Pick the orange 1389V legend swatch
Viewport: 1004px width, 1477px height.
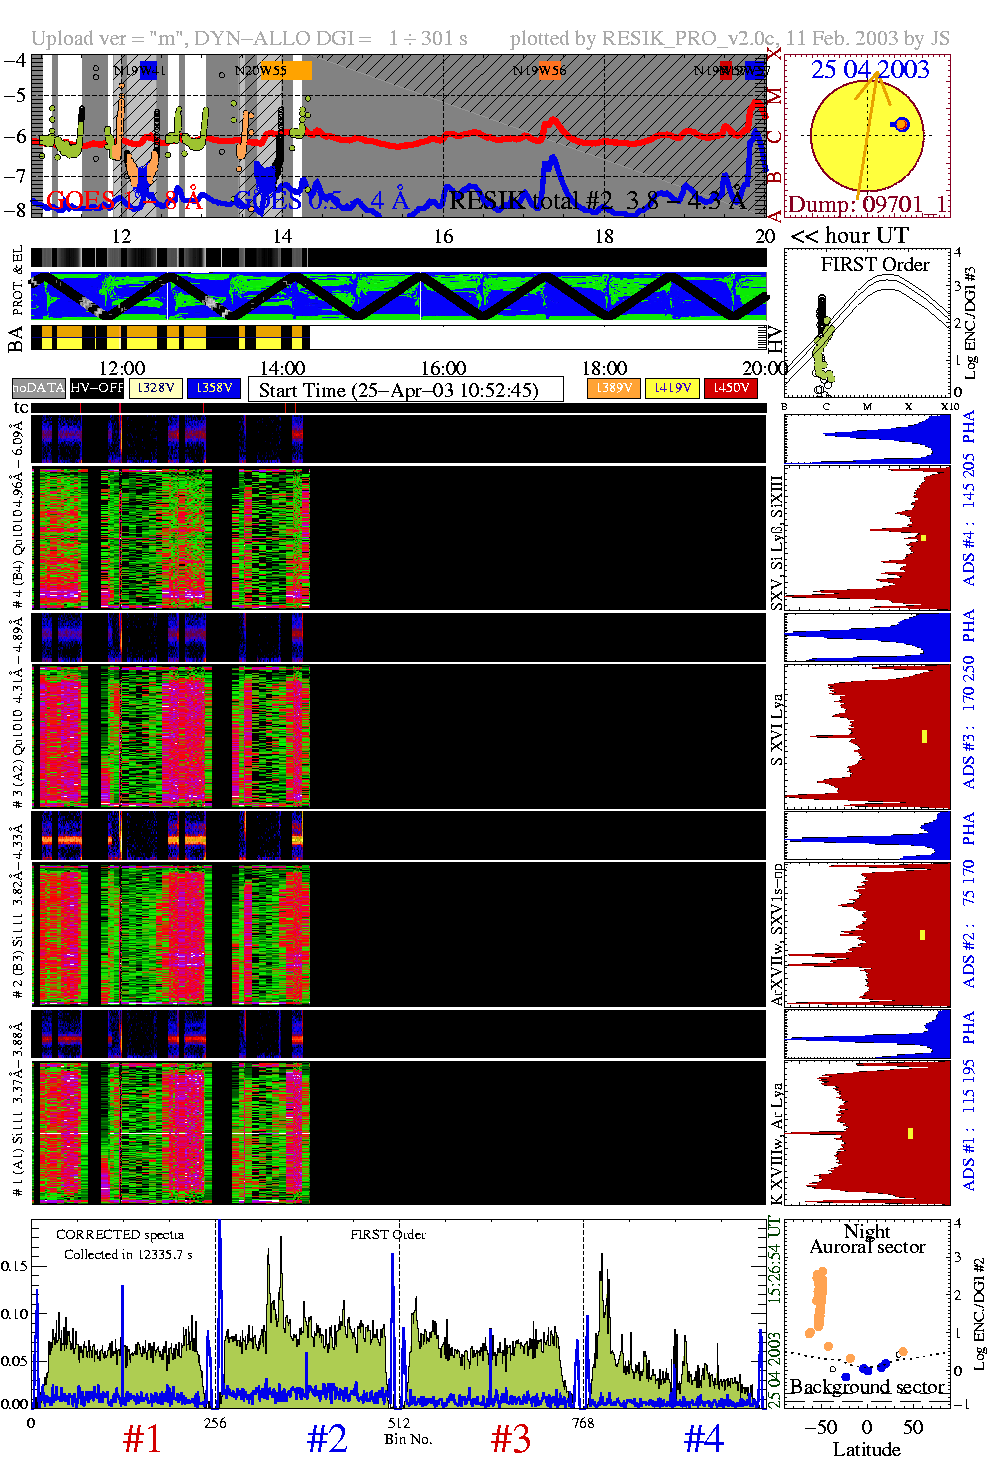[x=613, y=388]
